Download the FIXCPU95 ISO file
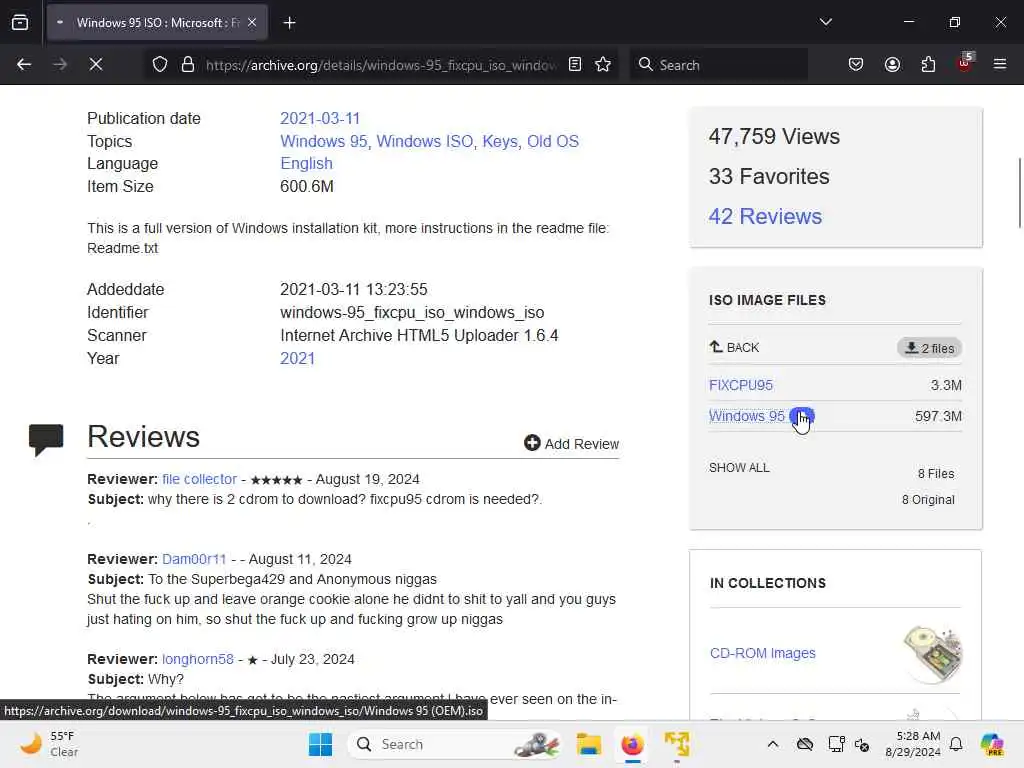Image resolution: width=1024 pixels, height=768 pixels. pos(741,385)
